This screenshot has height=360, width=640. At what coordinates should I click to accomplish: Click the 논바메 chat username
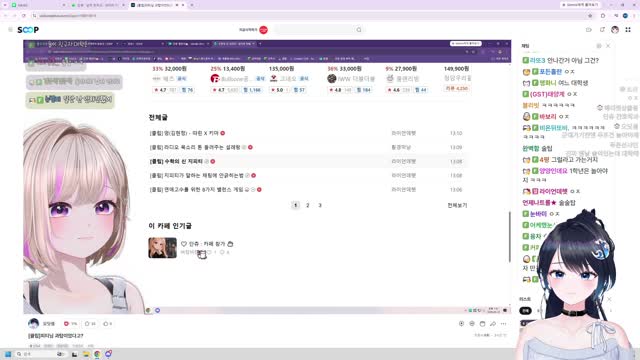(x=538, y=214)
